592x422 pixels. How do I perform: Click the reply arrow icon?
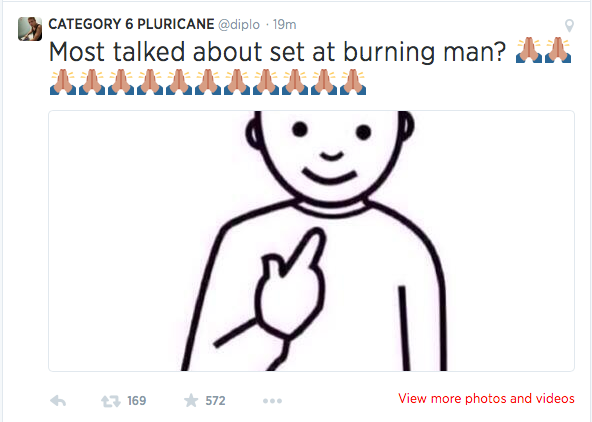click(58, 400)
